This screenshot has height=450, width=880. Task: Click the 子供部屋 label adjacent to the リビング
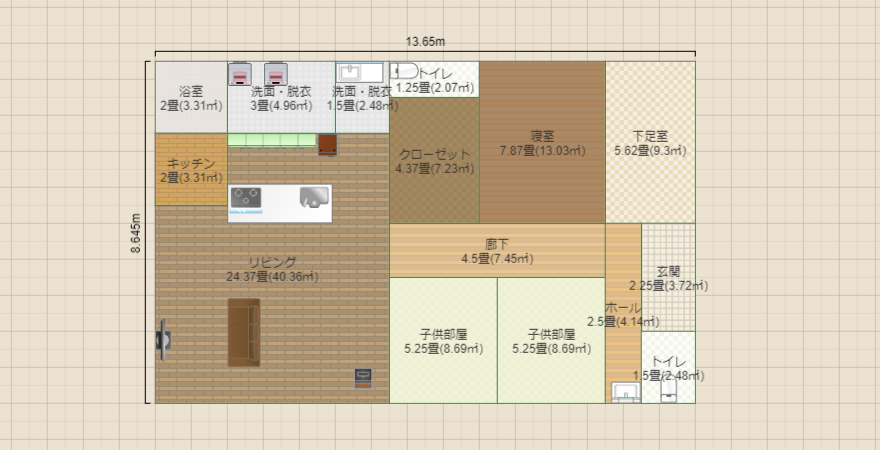tap(443, 342)
